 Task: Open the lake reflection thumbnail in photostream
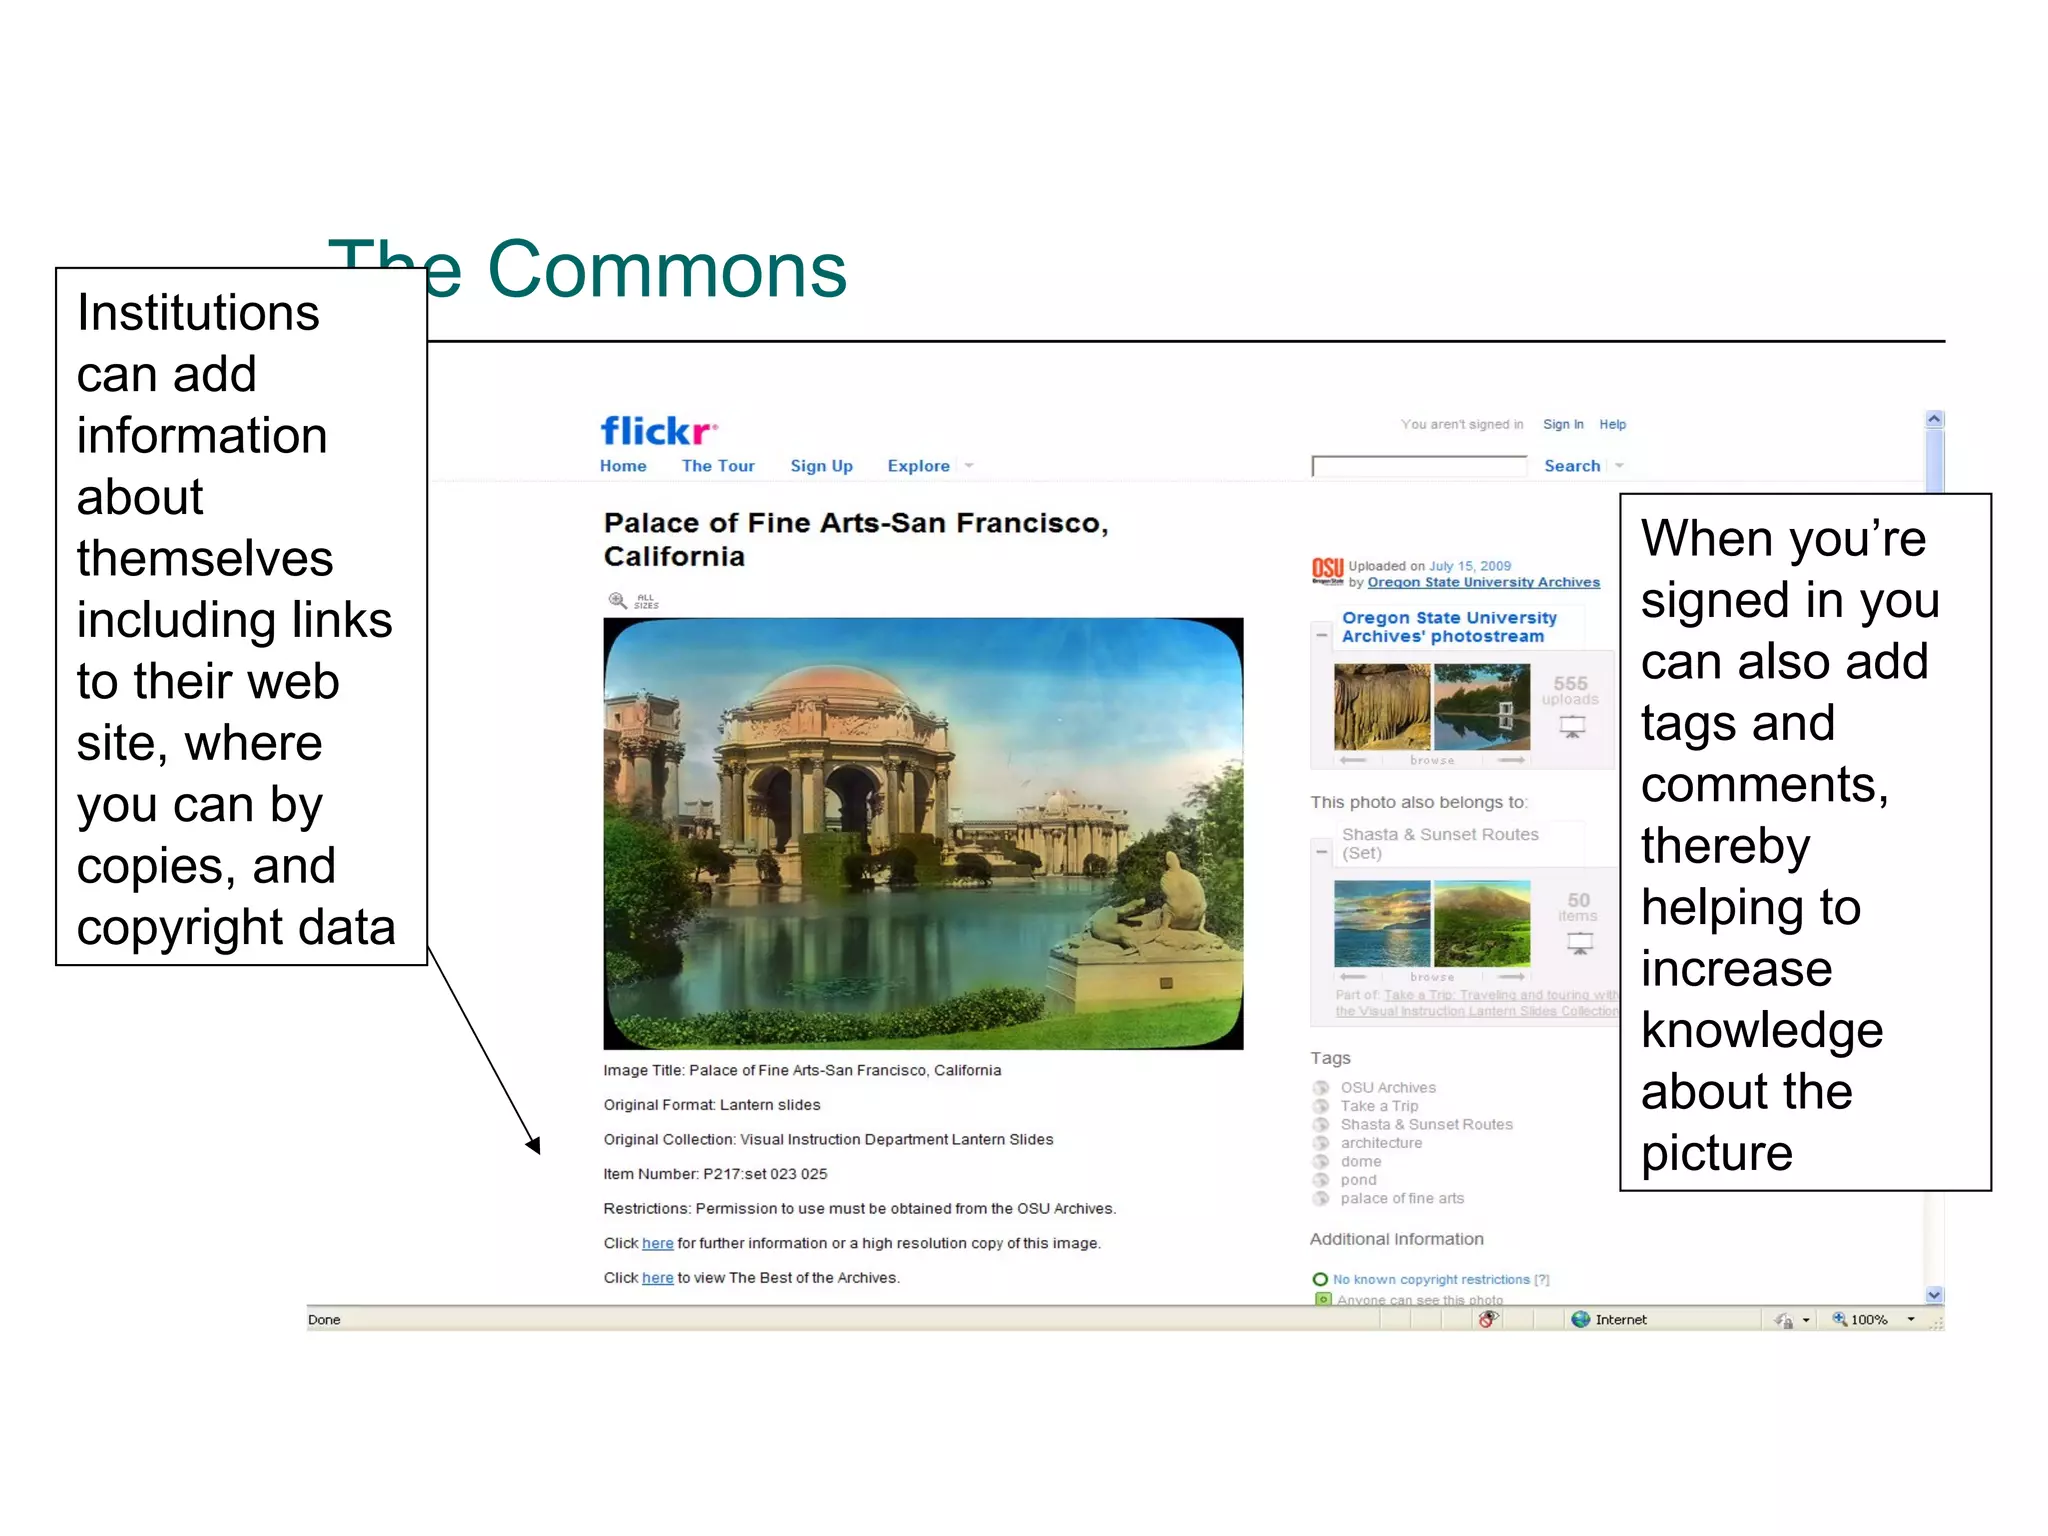click(1481, 707)
